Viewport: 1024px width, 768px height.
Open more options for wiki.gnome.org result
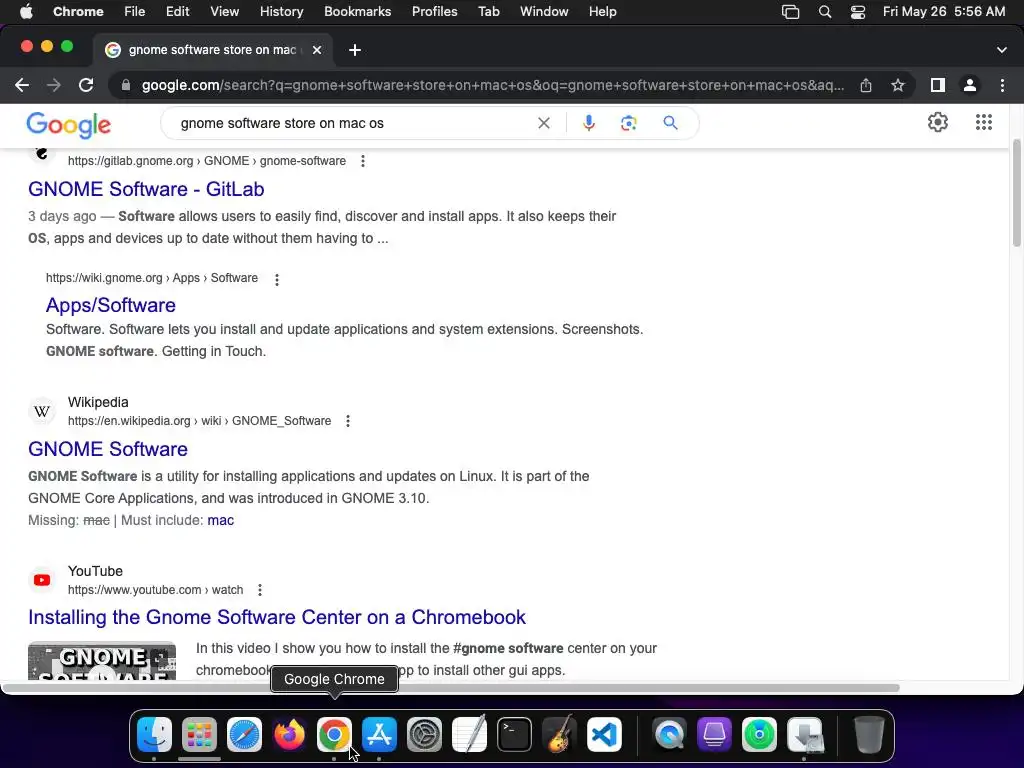tap(277, 280)
